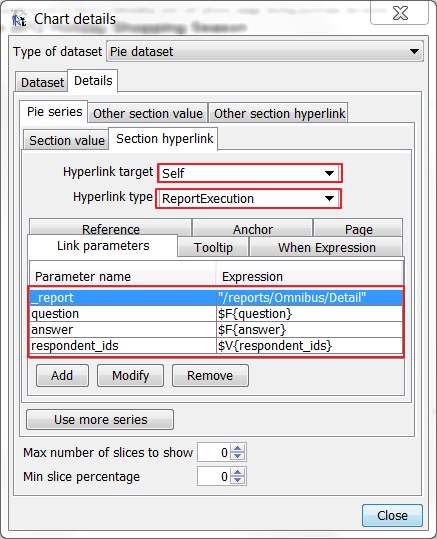This screenshot has width=437, height=539.
Task: Open the Other section value tab
Action: coord(148,113)
